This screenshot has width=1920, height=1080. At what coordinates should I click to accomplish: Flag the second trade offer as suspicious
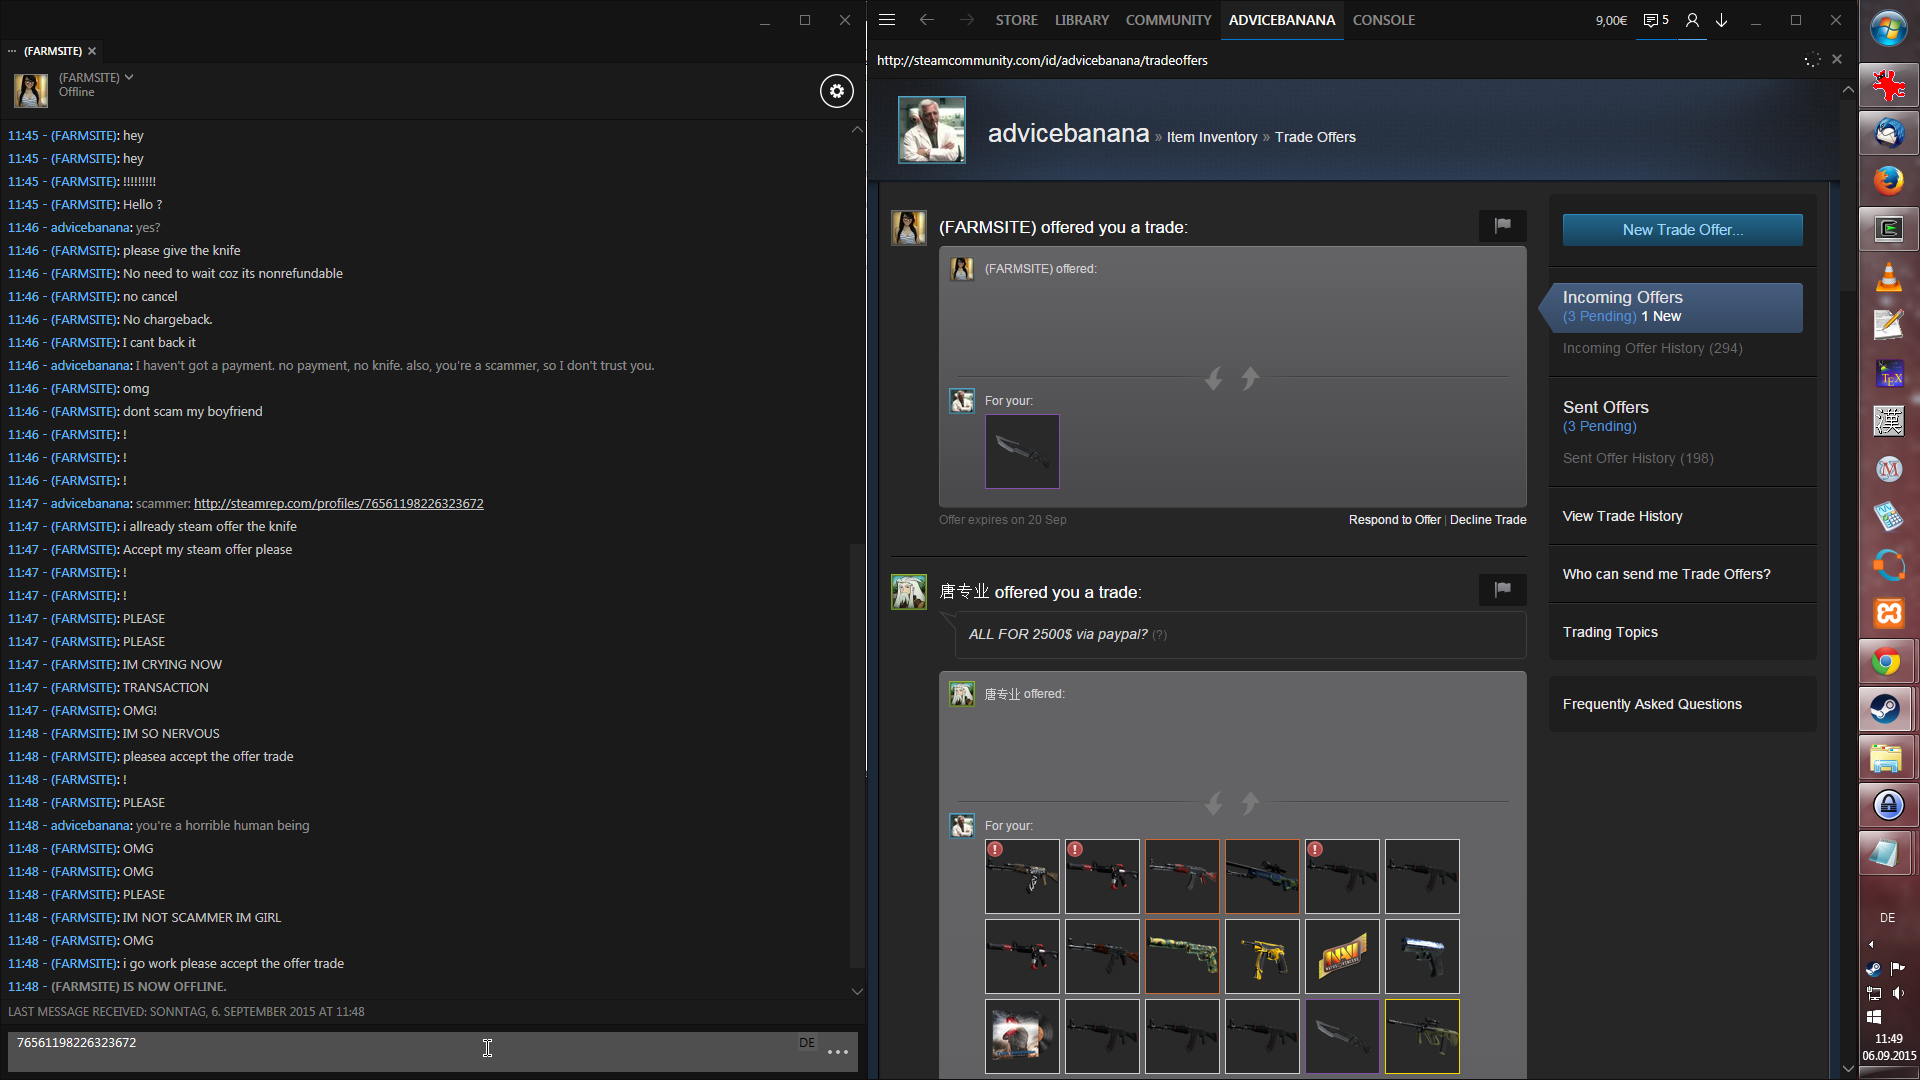click(x=1502, y=590)
